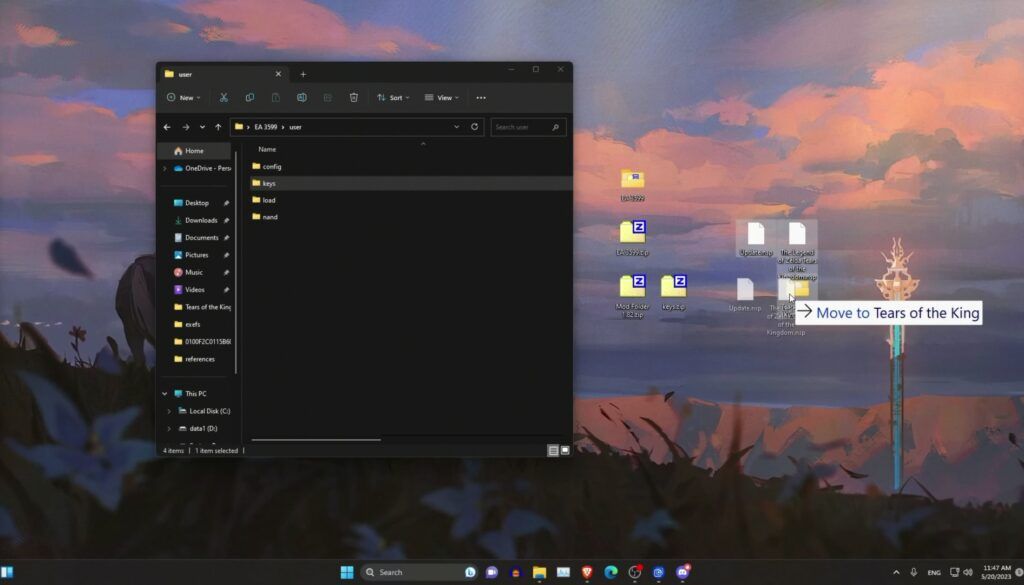Navigate back with the left arrow
Image resolution: width=1024 pixels, height=585 pixels.
coord(167,127)
